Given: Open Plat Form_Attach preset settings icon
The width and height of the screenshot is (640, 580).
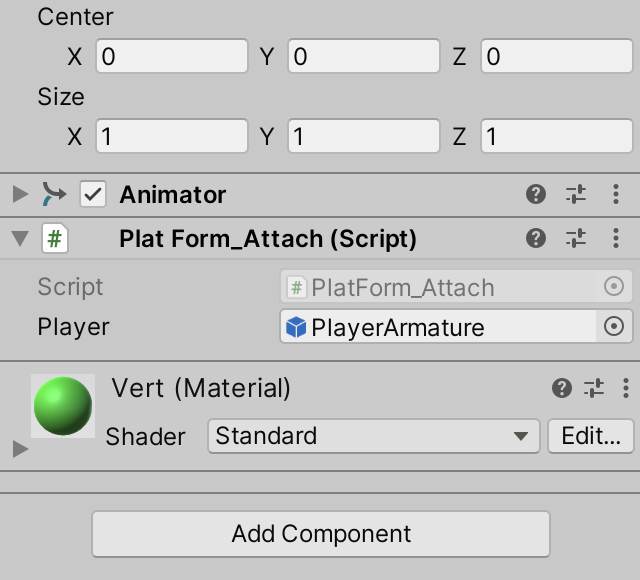Looking at the screenshot, I should 575,238.
